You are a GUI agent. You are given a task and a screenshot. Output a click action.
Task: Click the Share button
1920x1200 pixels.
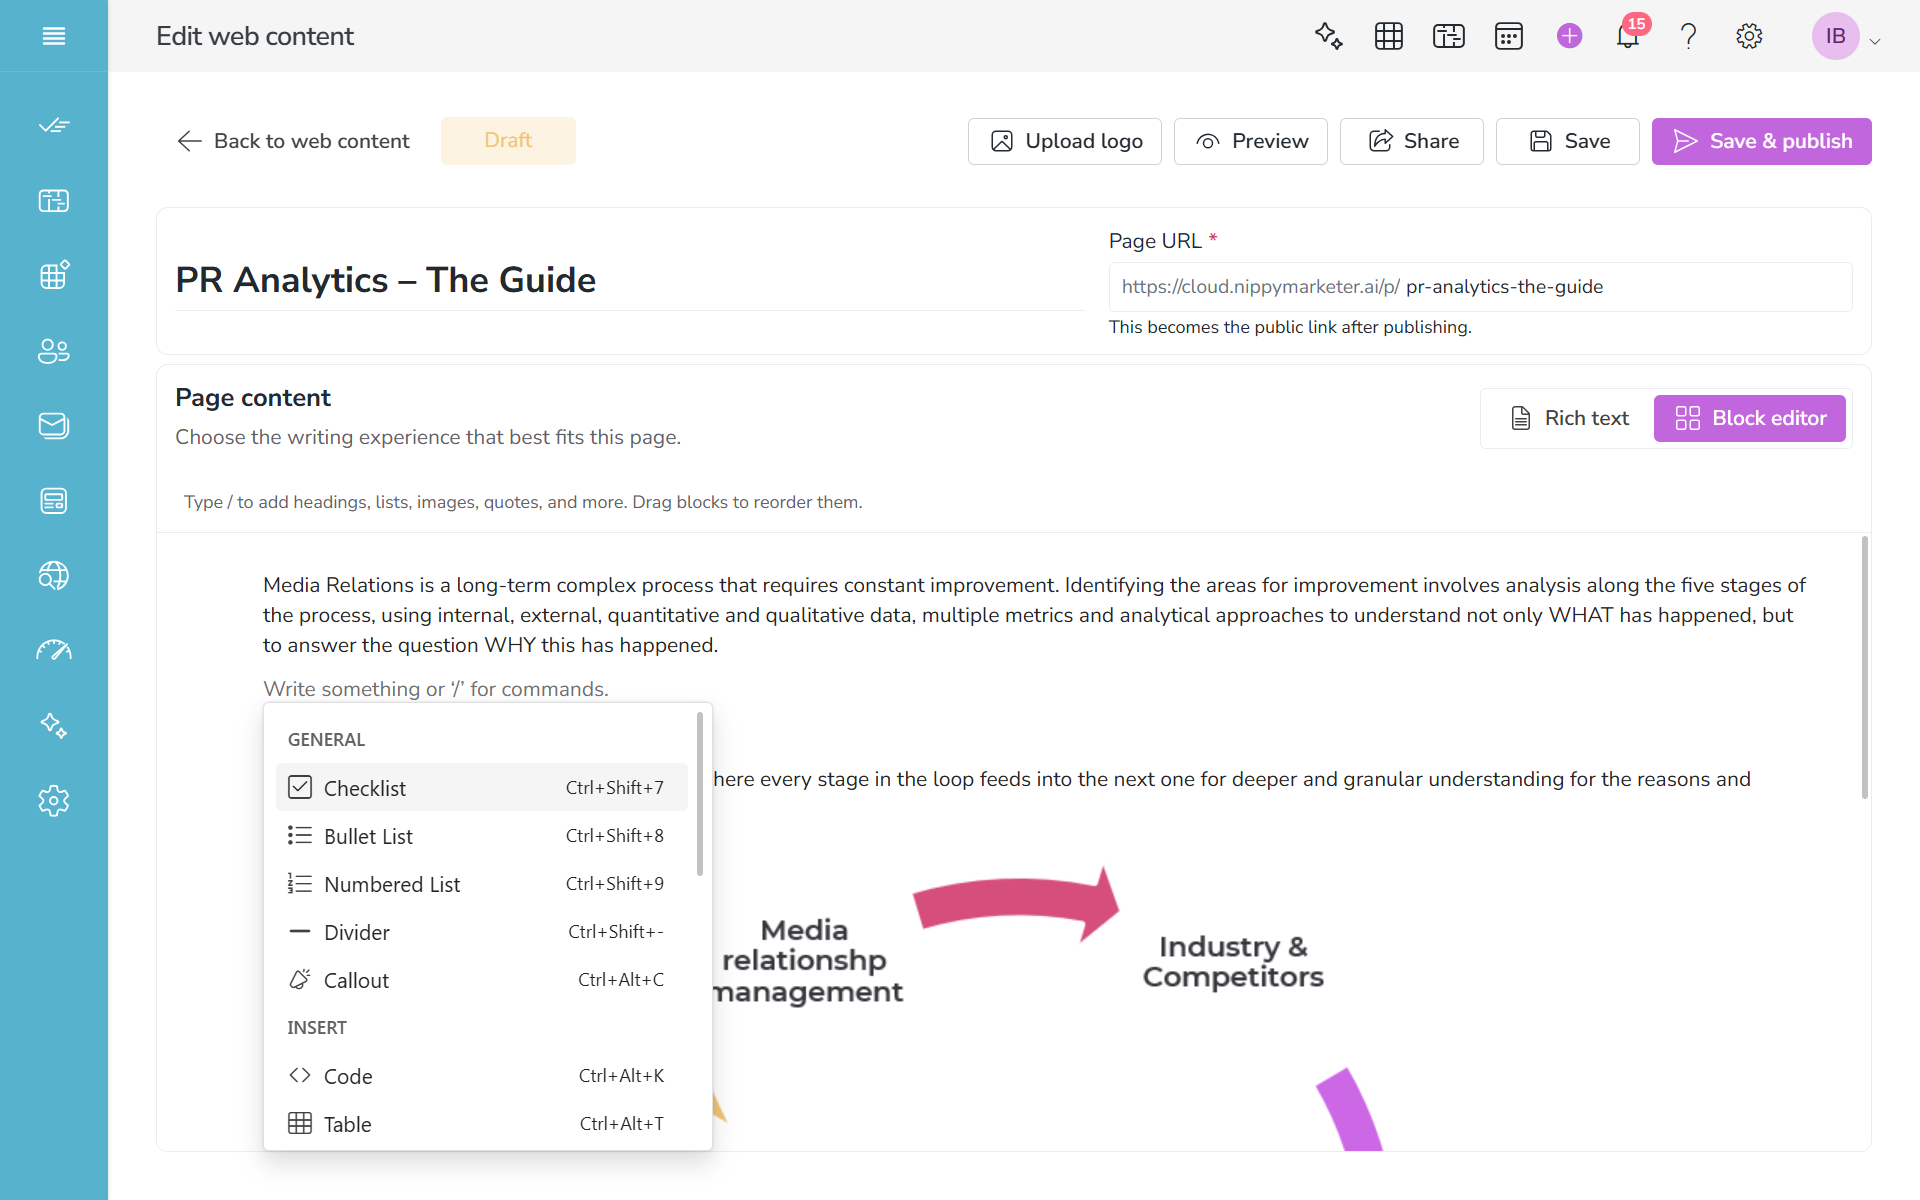[x=1412, y=141]
